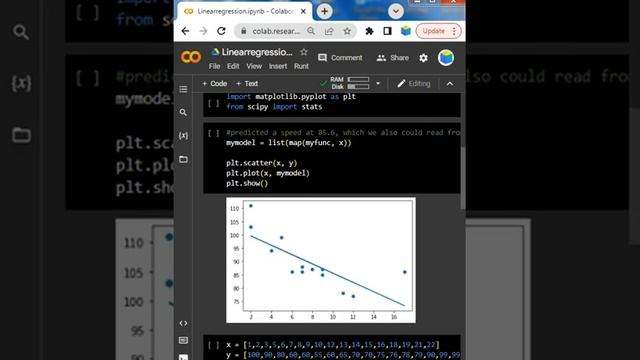The image size is (640, 360).
Task: Click the notebook title Linearregressio...
Action: tap(257, 52)
